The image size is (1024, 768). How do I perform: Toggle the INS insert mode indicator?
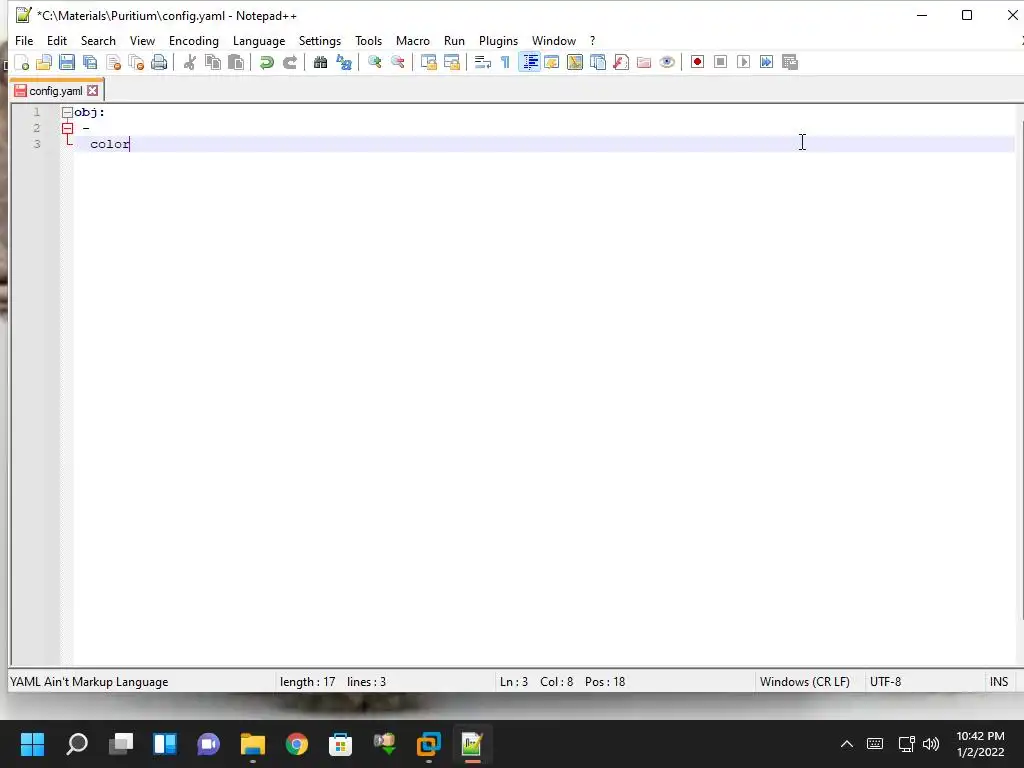click(x=999, y=682)
